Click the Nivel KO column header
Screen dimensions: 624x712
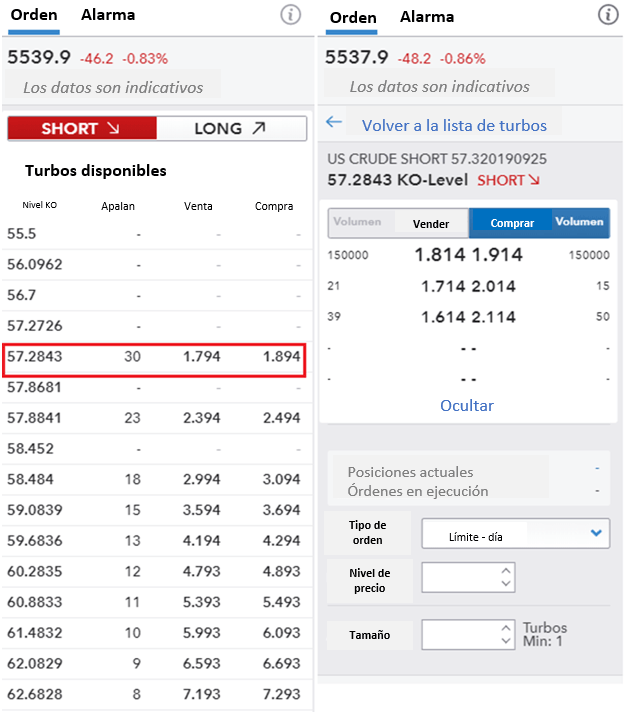[x=40, y=205]
